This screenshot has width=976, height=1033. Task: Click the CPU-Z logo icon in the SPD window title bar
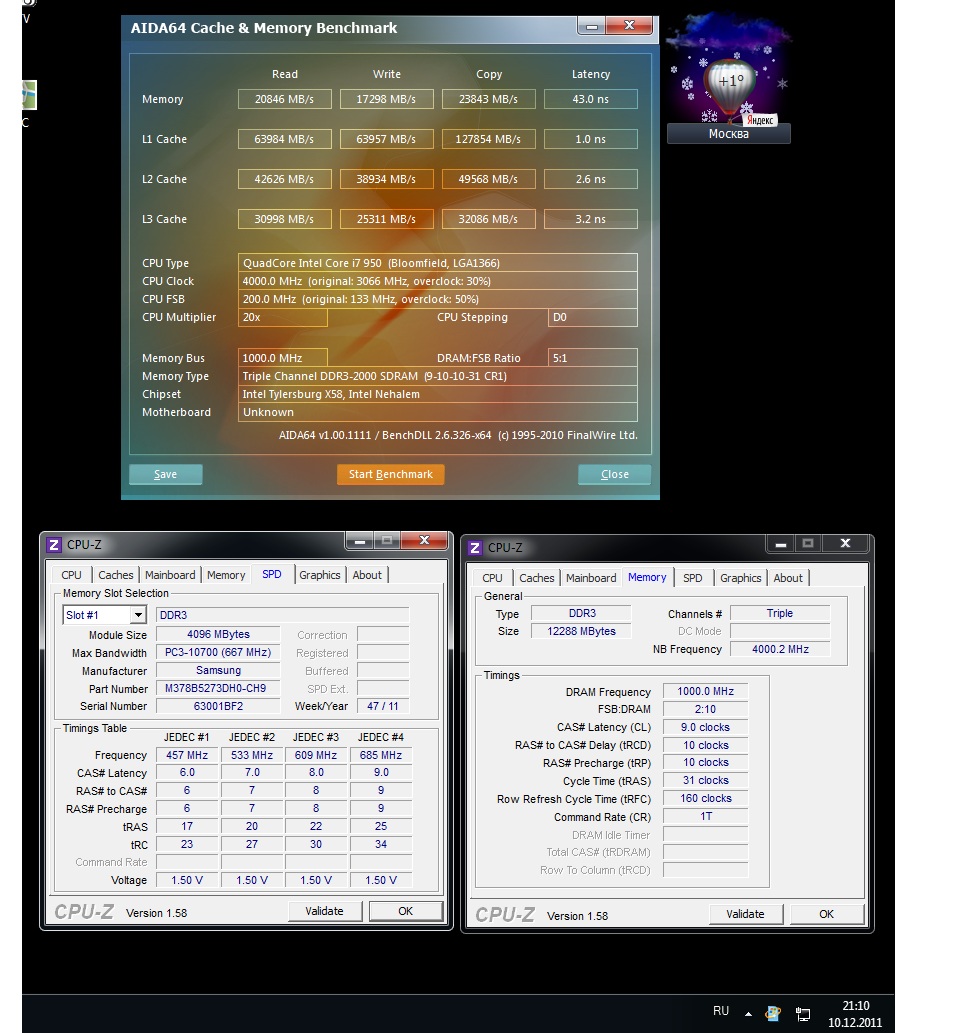pyautogui.click(x=54, y=545)
